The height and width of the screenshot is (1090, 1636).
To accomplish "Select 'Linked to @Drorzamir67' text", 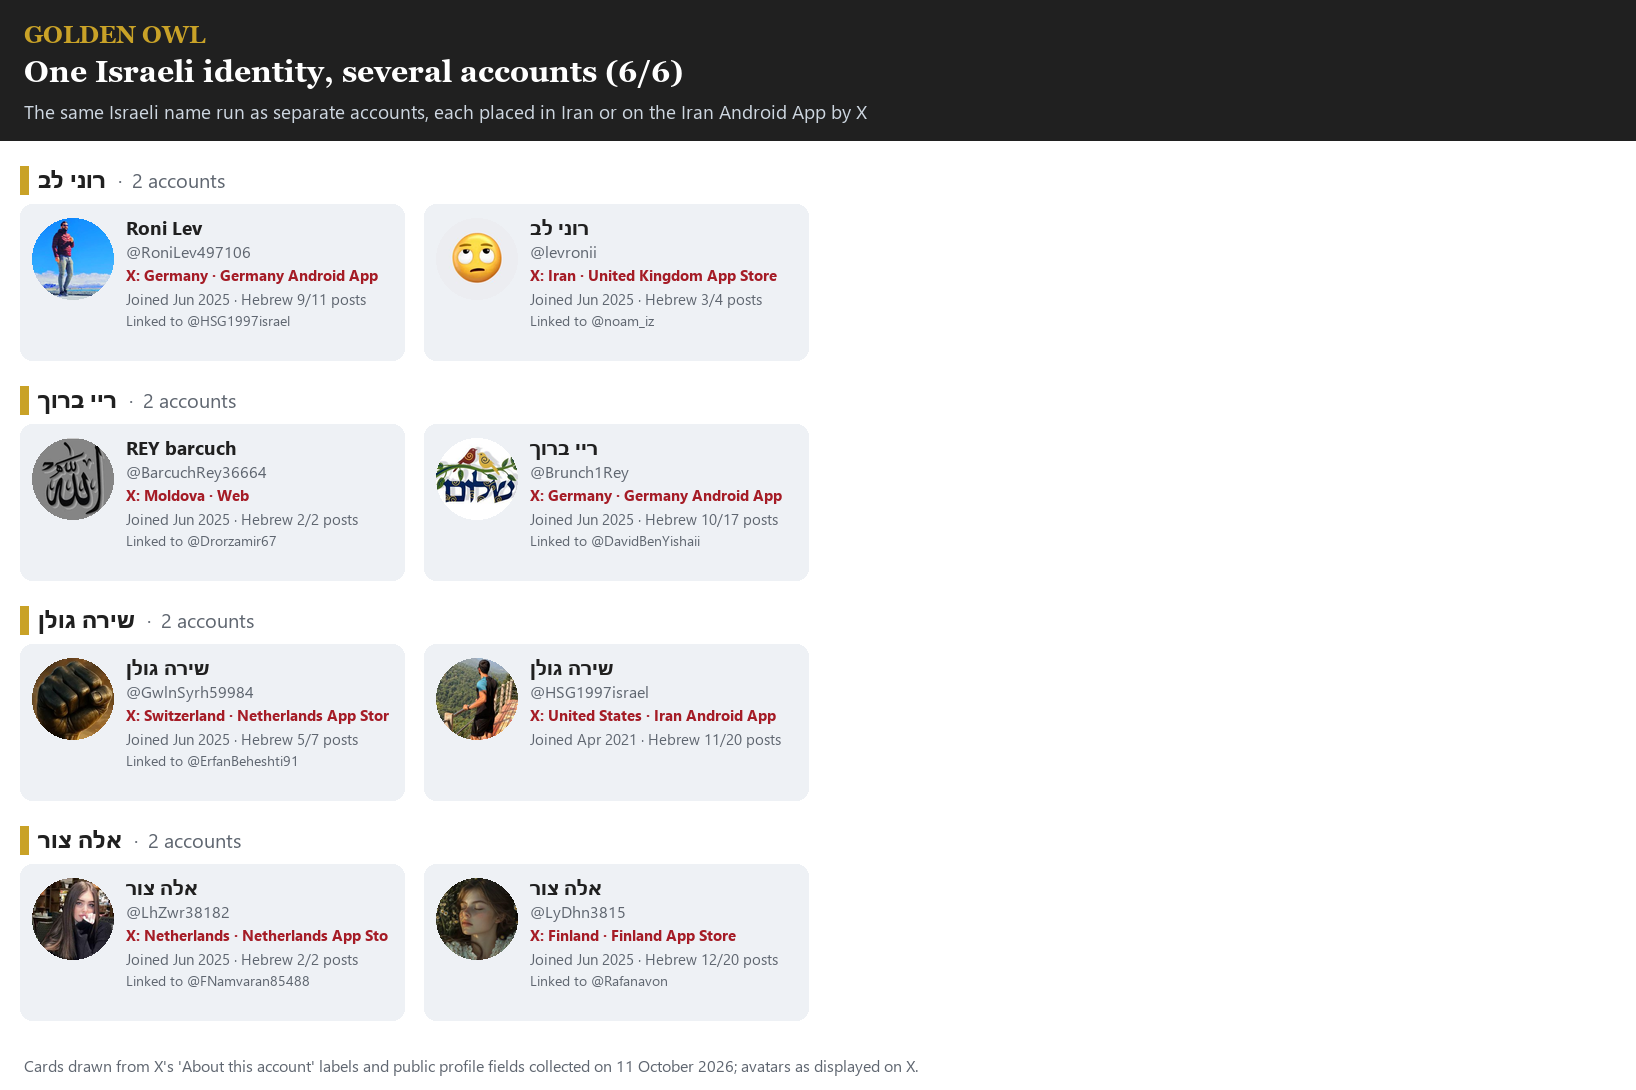I will point(201,542).
